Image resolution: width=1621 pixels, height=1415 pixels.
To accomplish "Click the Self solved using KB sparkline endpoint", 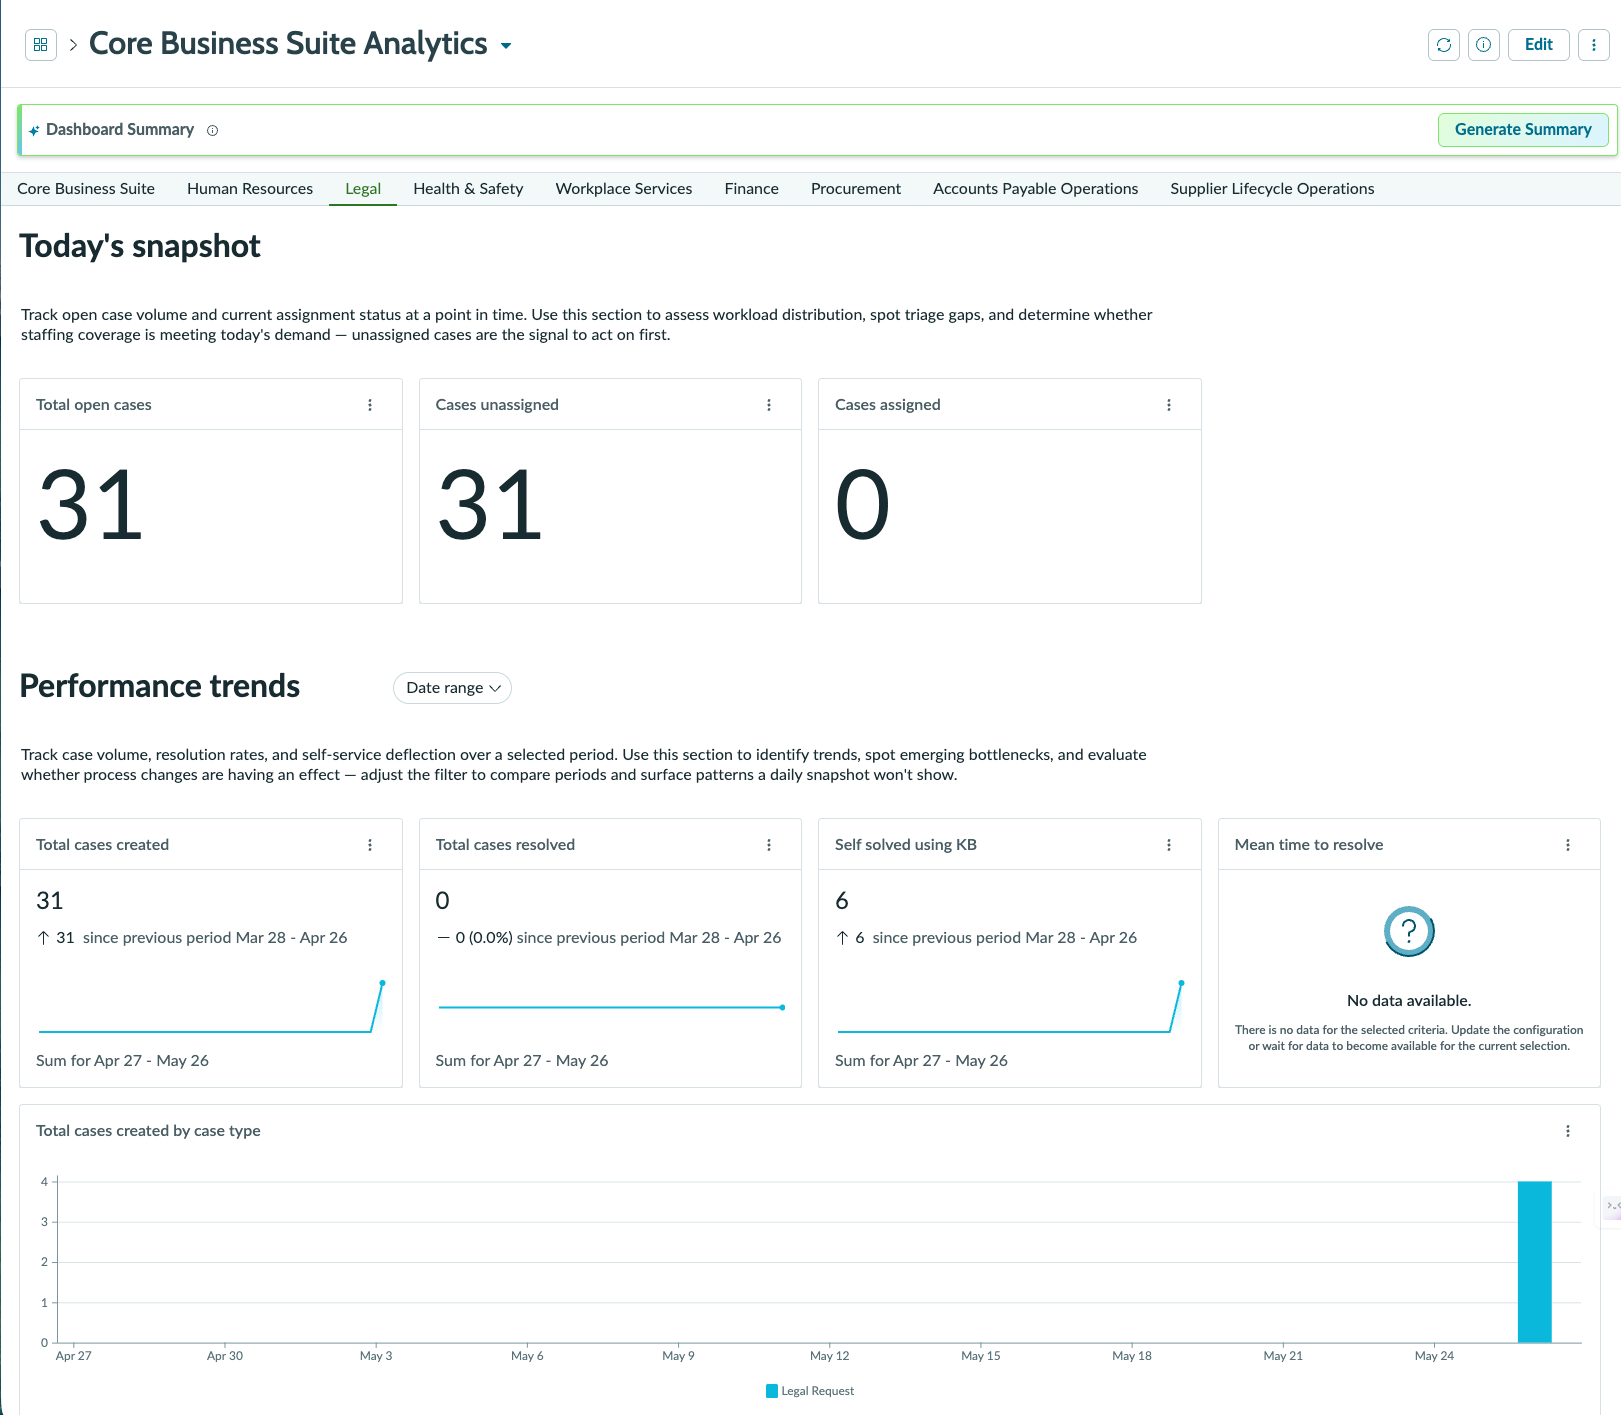I will click(1181, 983).
